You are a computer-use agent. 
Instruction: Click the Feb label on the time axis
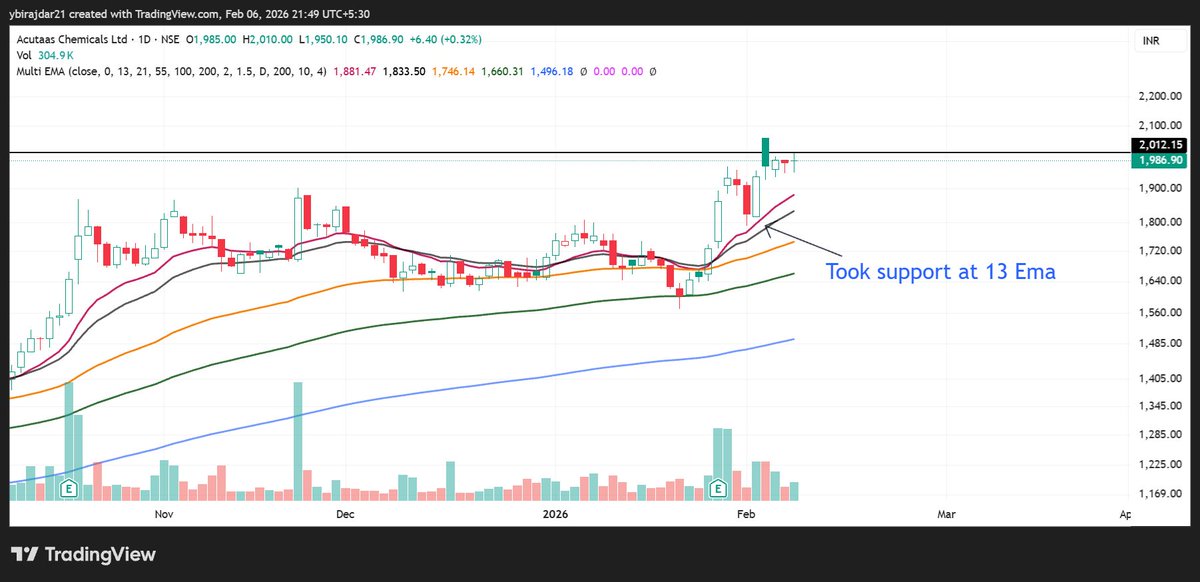pyautogui.click(x=744, y=513)
